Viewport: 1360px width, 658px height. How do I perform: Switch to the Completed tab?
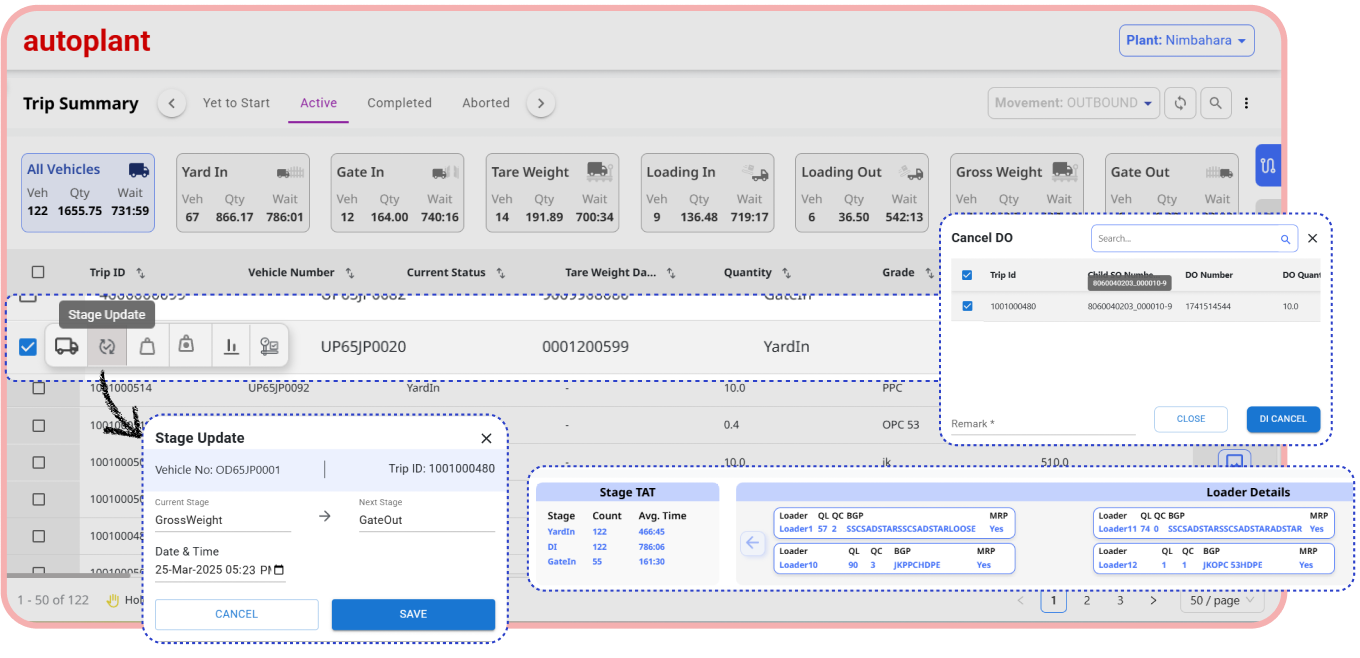[x=399, y=103]
